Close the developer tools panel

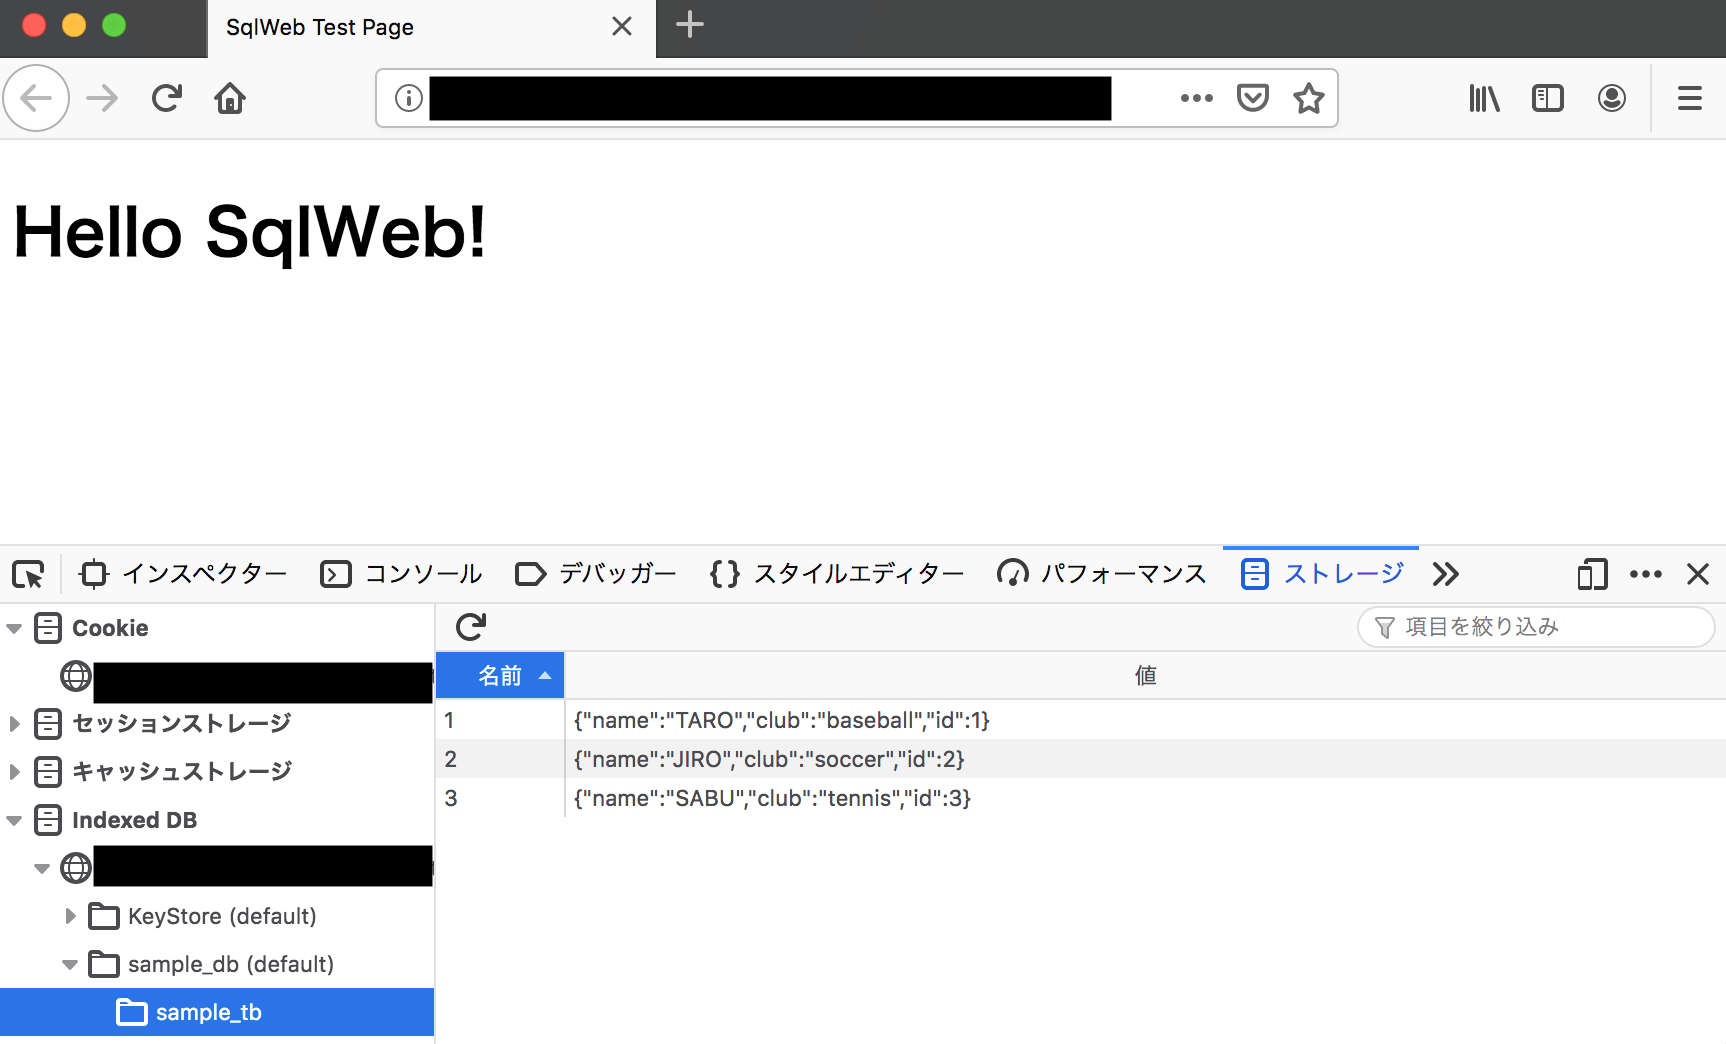pos(1697,574)
